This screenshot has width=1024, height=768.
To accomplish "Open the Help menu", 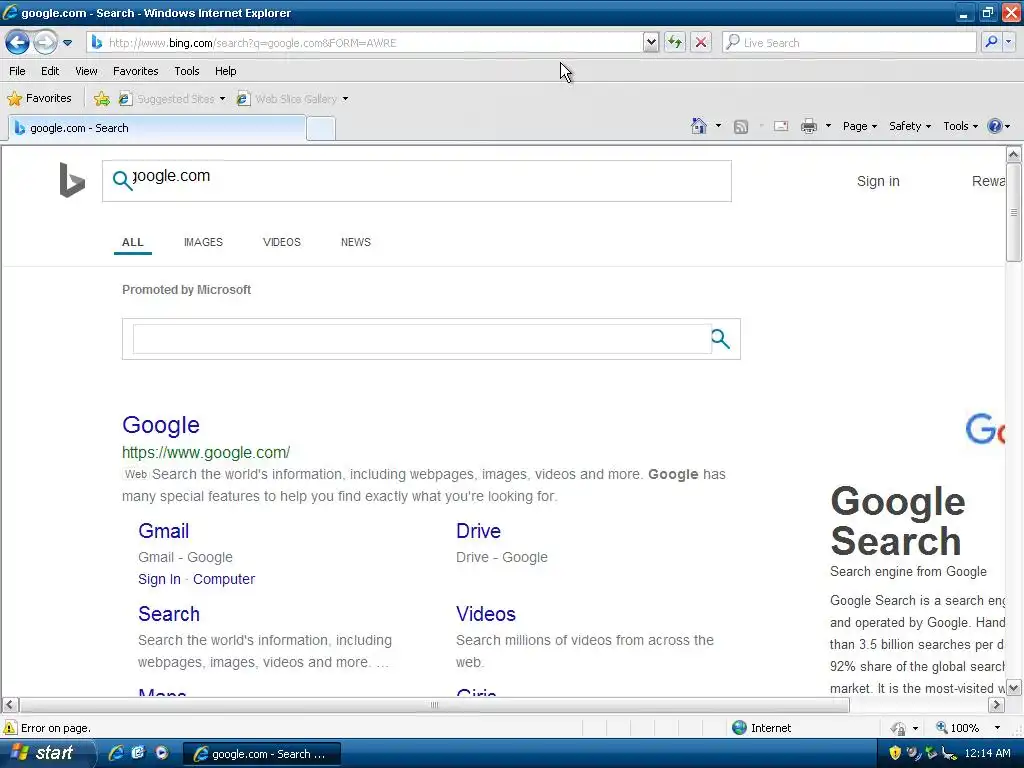I will [225, 71].
